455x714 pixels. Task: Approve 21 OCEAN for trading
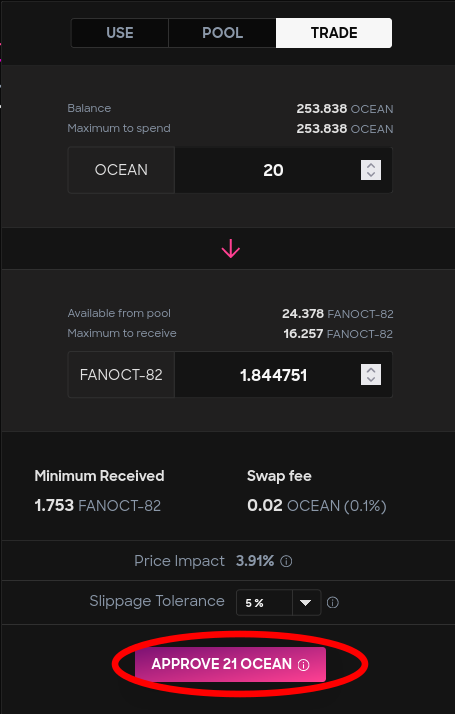pyautogui.click(x=230, y=664)
